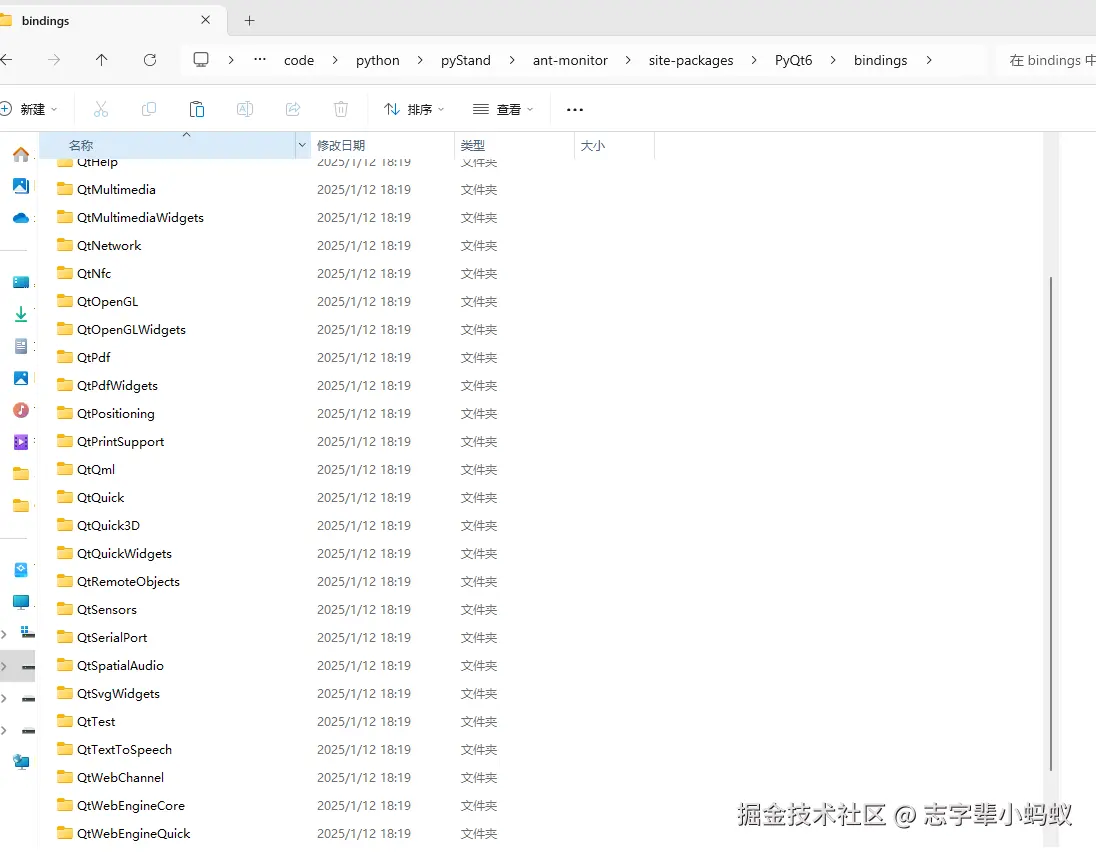Viewport: 1096px width, 852px height.
Task: Open Home in the navigation pane
Action: click(x=21, y=154)
